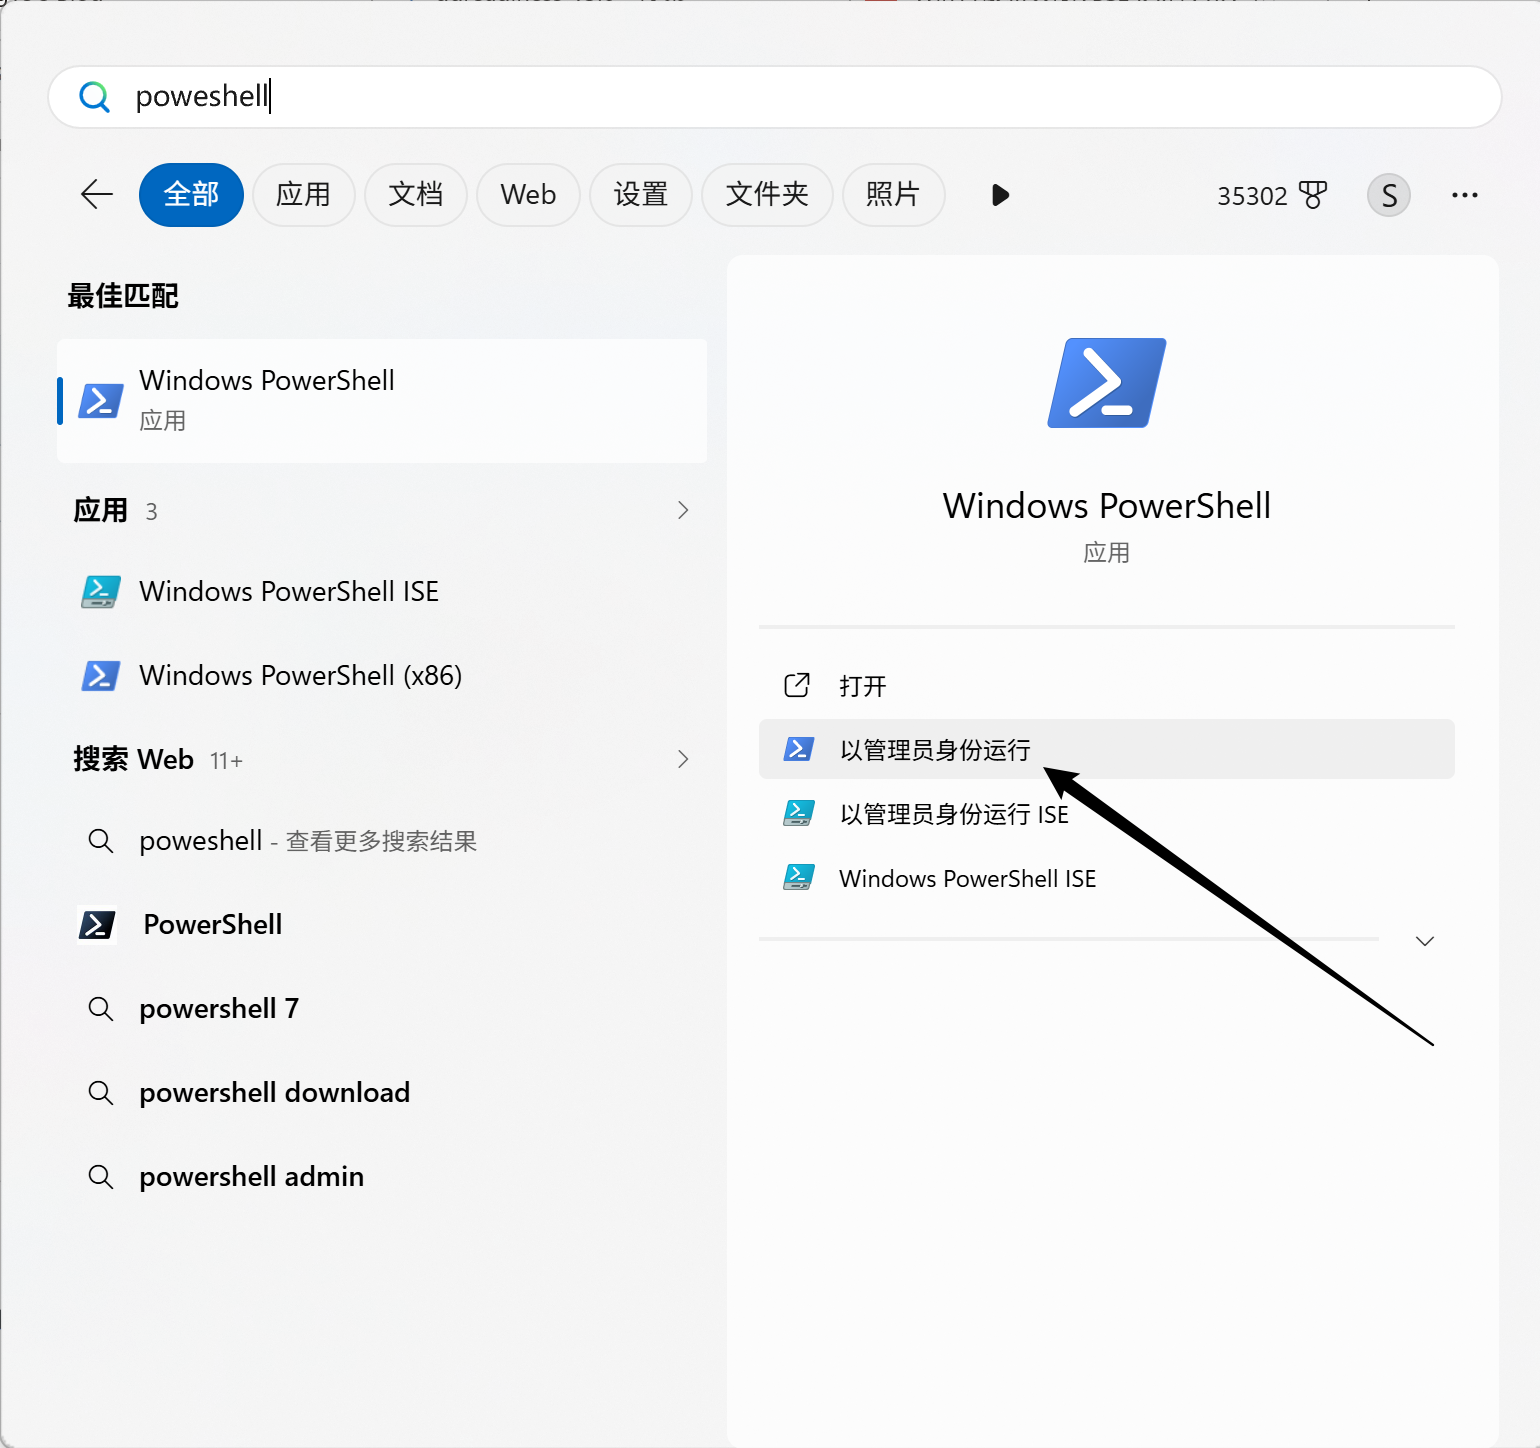
Task: Click search icon beside 'poweshell' web result
Action: click(101, 841)
